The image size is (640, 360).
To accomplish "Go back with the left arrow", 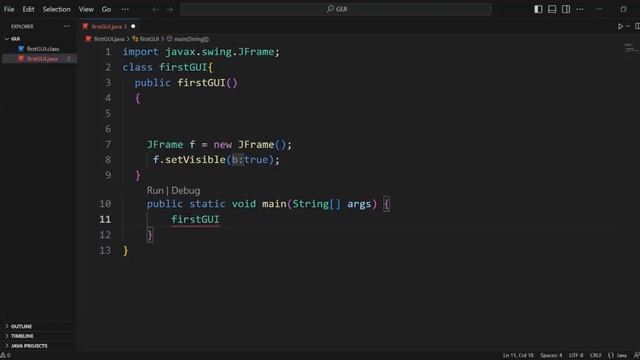I will 155,9.
